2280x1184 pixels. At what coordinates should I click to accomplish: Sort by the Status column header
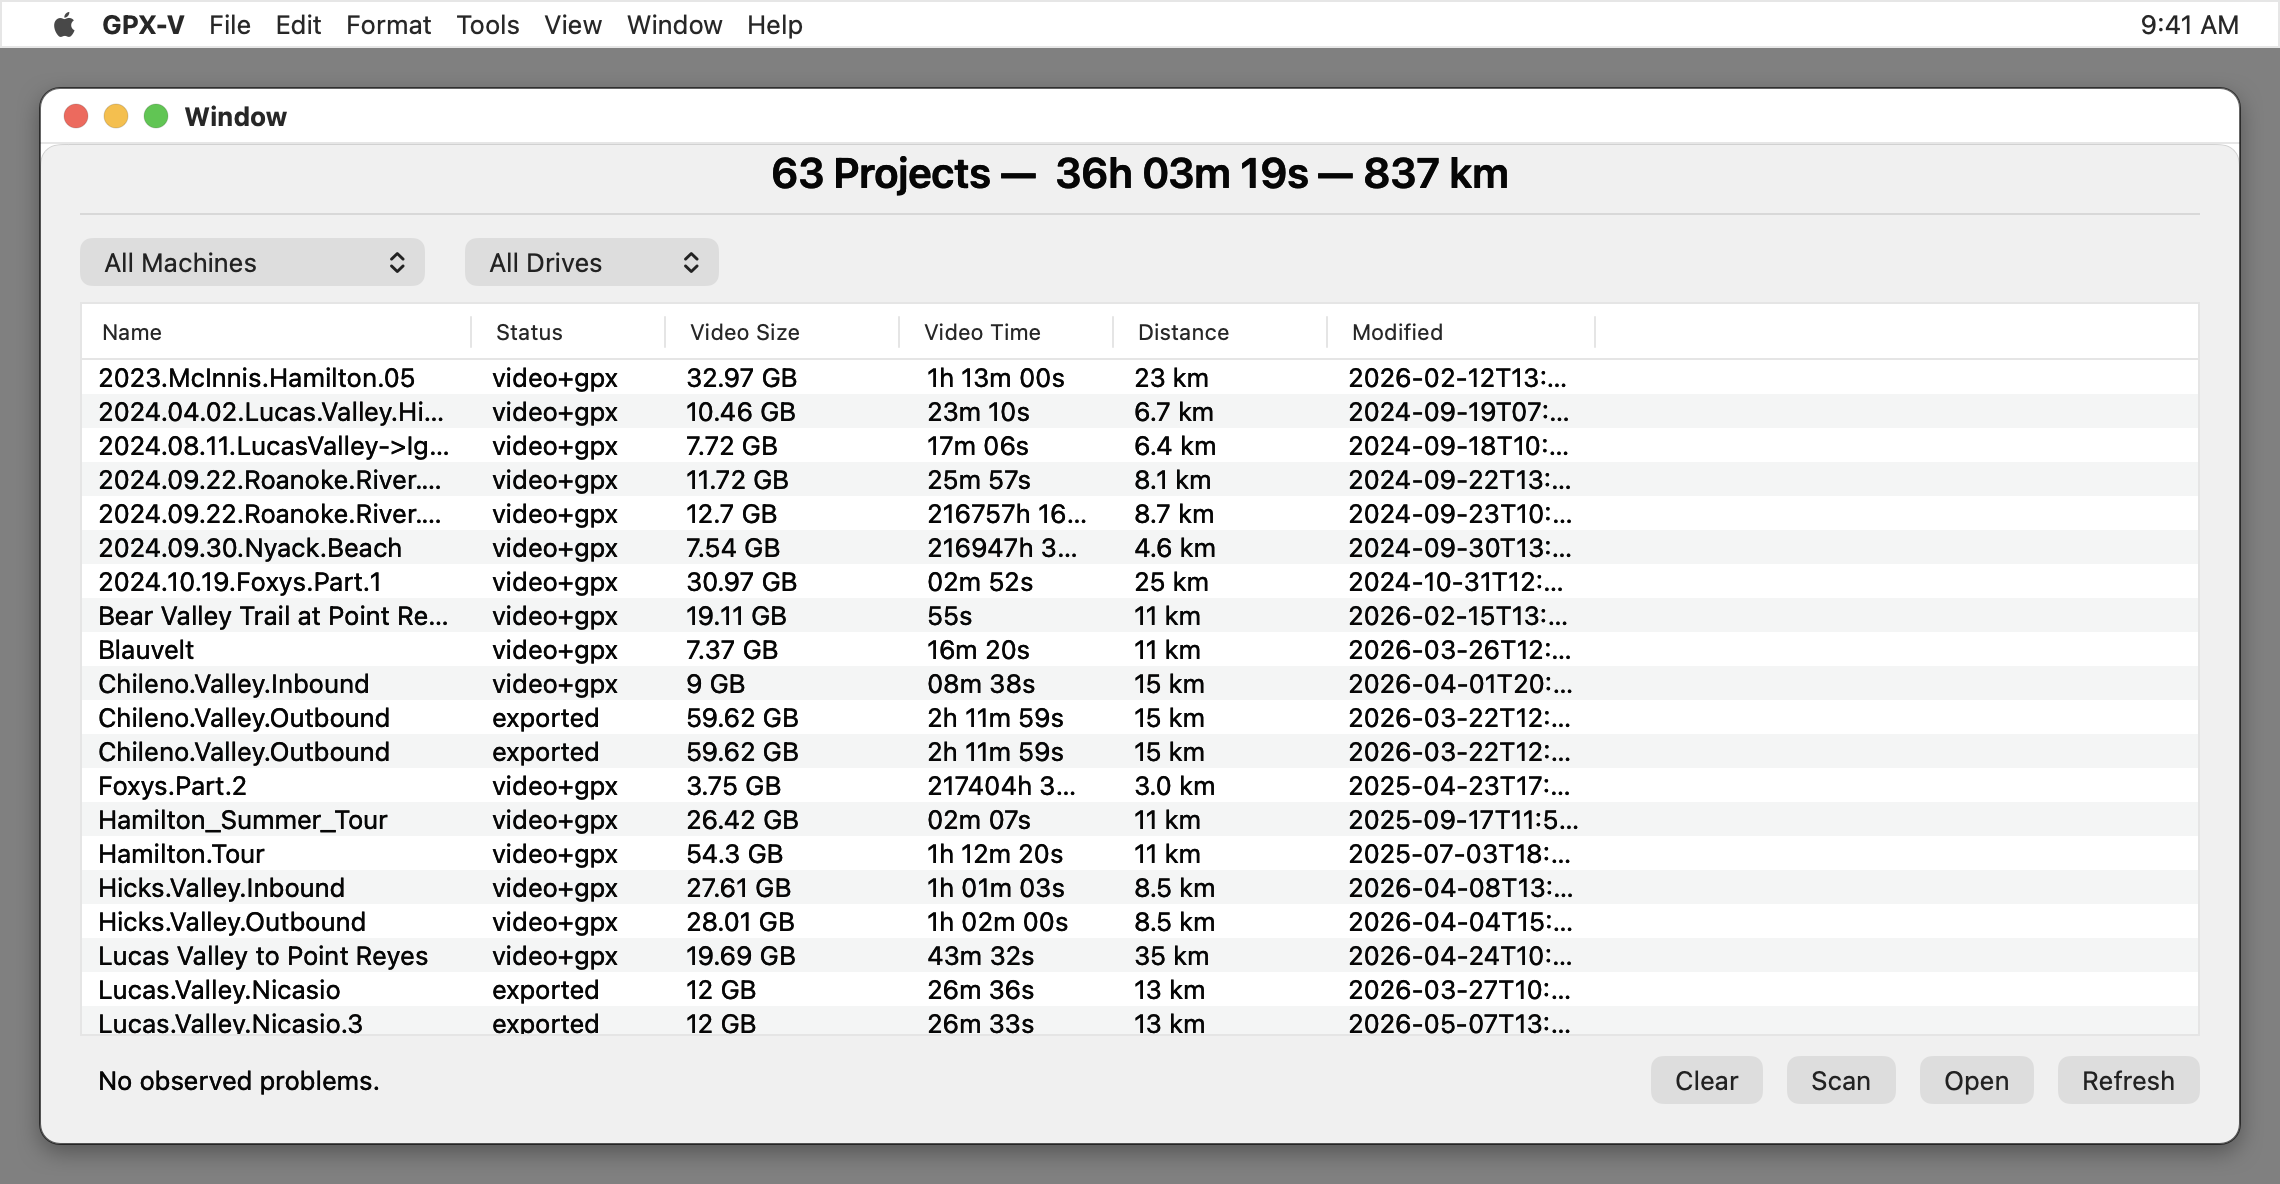point(568,332)
